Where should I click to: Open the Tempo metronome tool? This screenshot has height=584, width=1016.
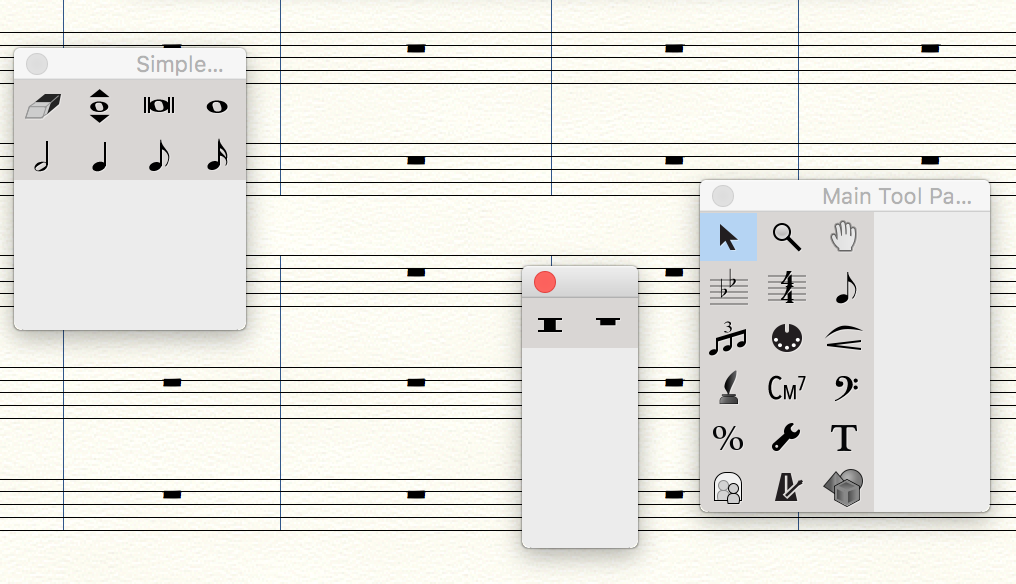(786, 488)
